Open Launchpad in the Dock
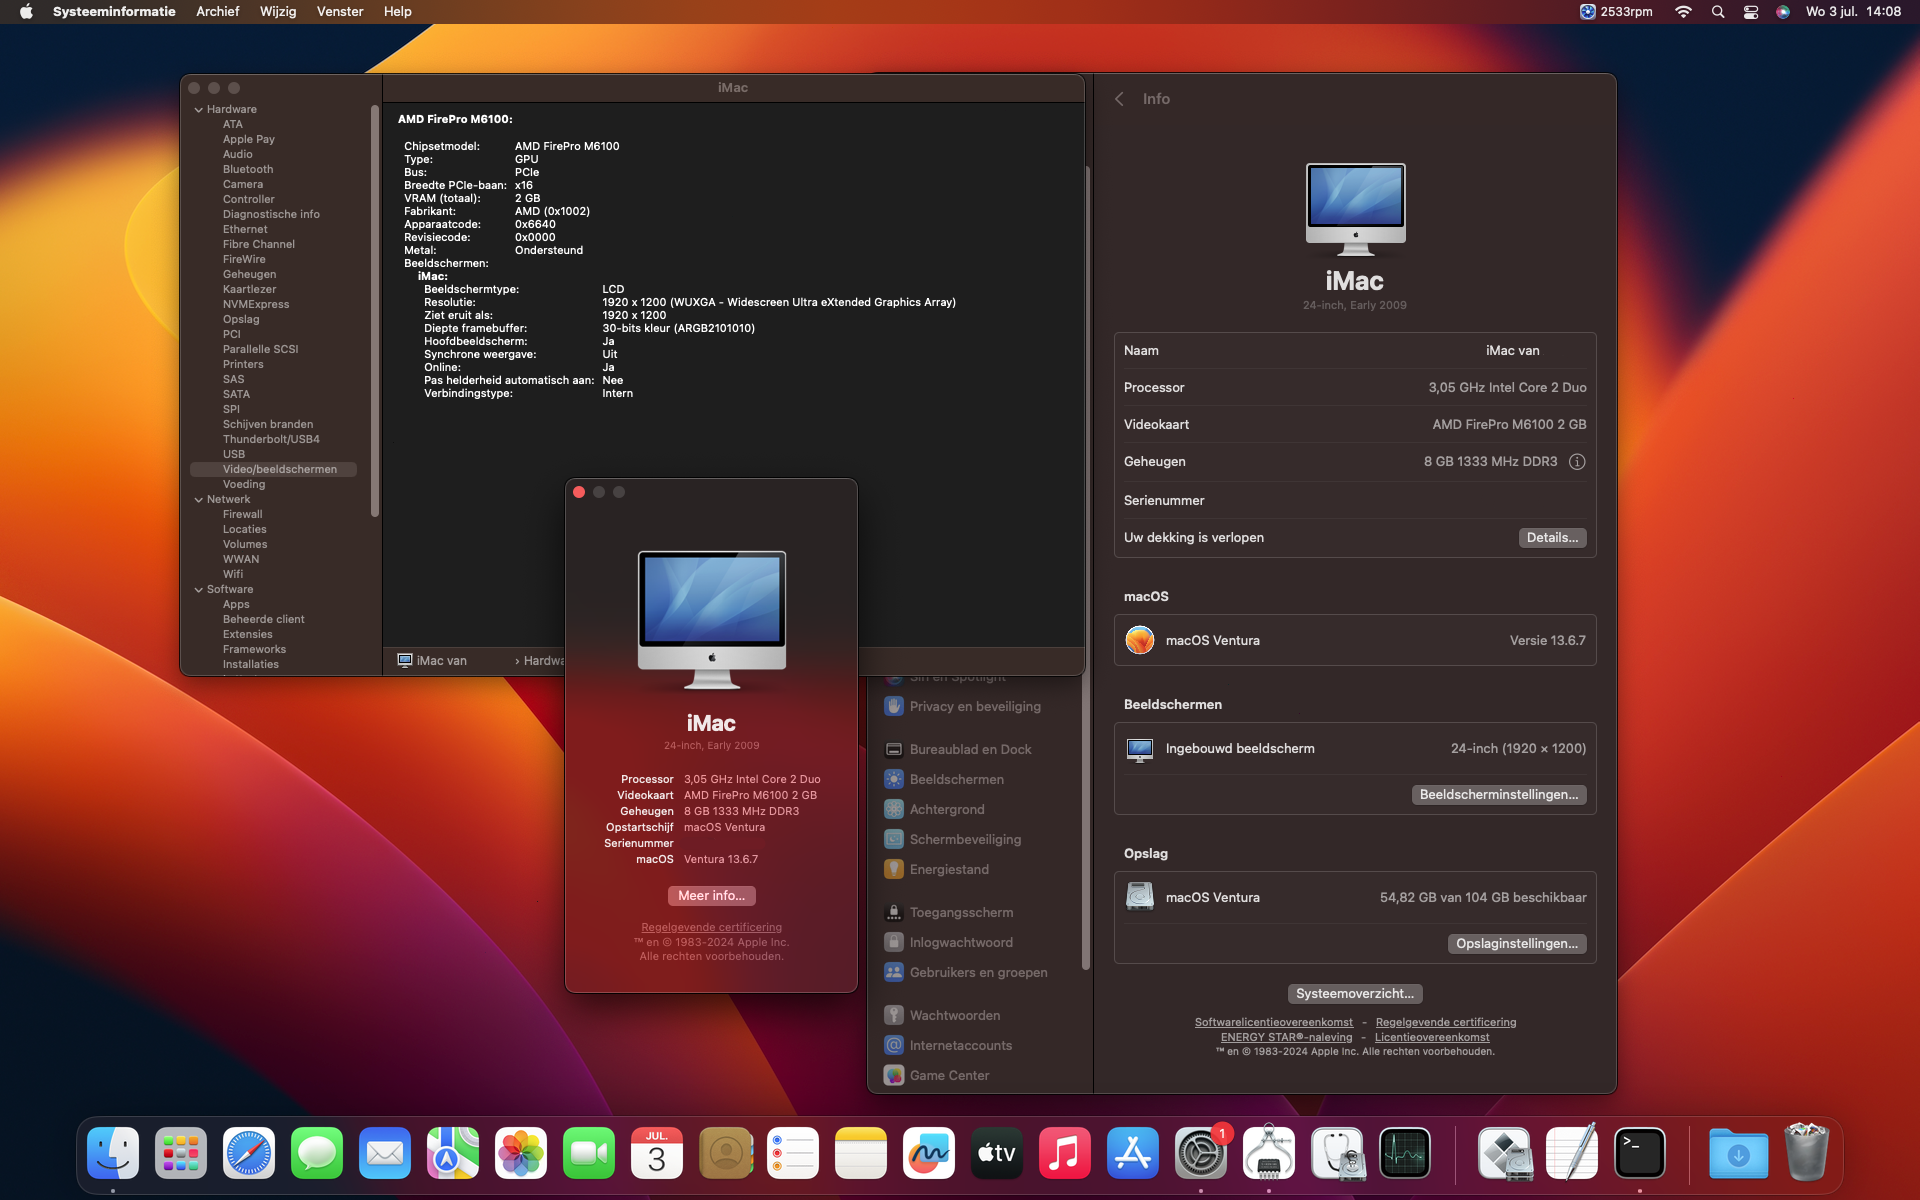 pyautogui.click(x=181, y=1153)
